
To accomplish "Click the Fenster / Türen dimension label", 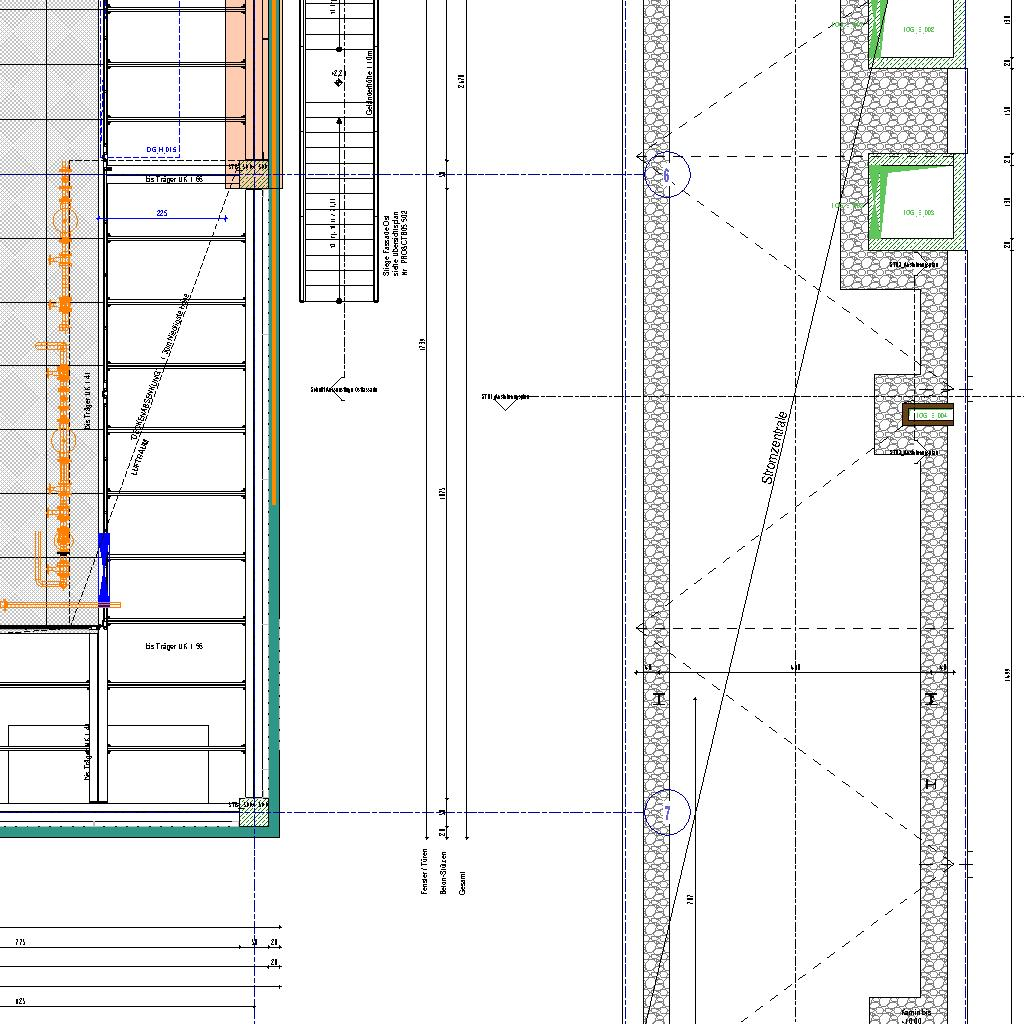I will click(x=425, y=868).
